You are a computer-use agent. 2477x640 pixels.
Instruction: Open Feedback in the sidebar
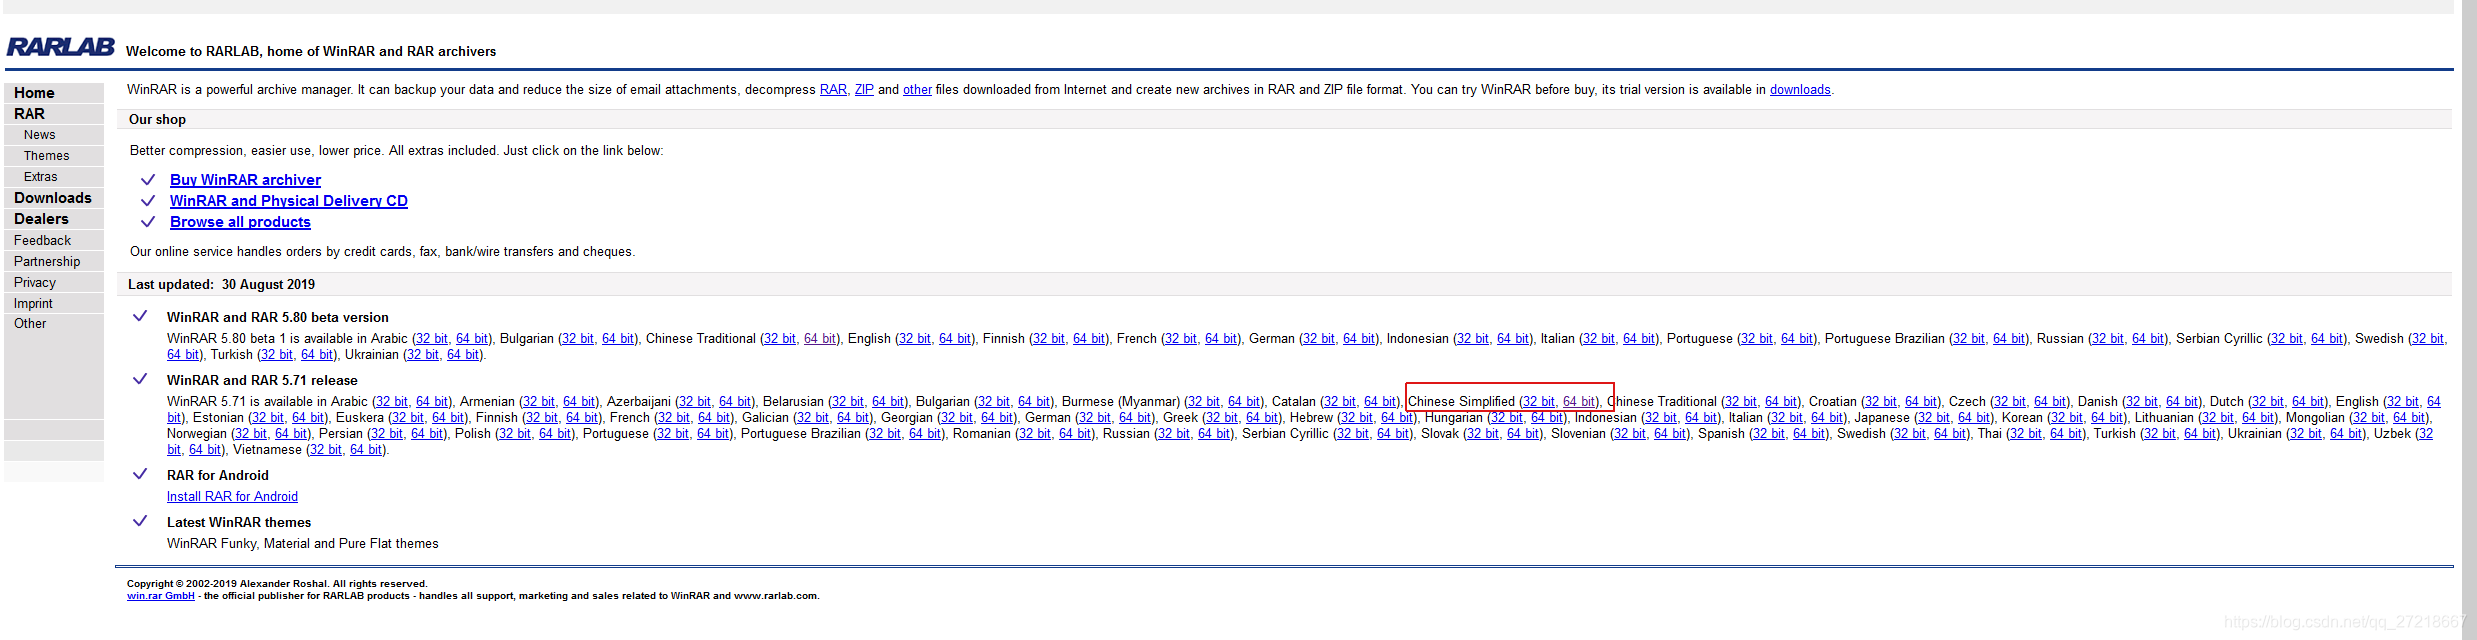(42, 241)
